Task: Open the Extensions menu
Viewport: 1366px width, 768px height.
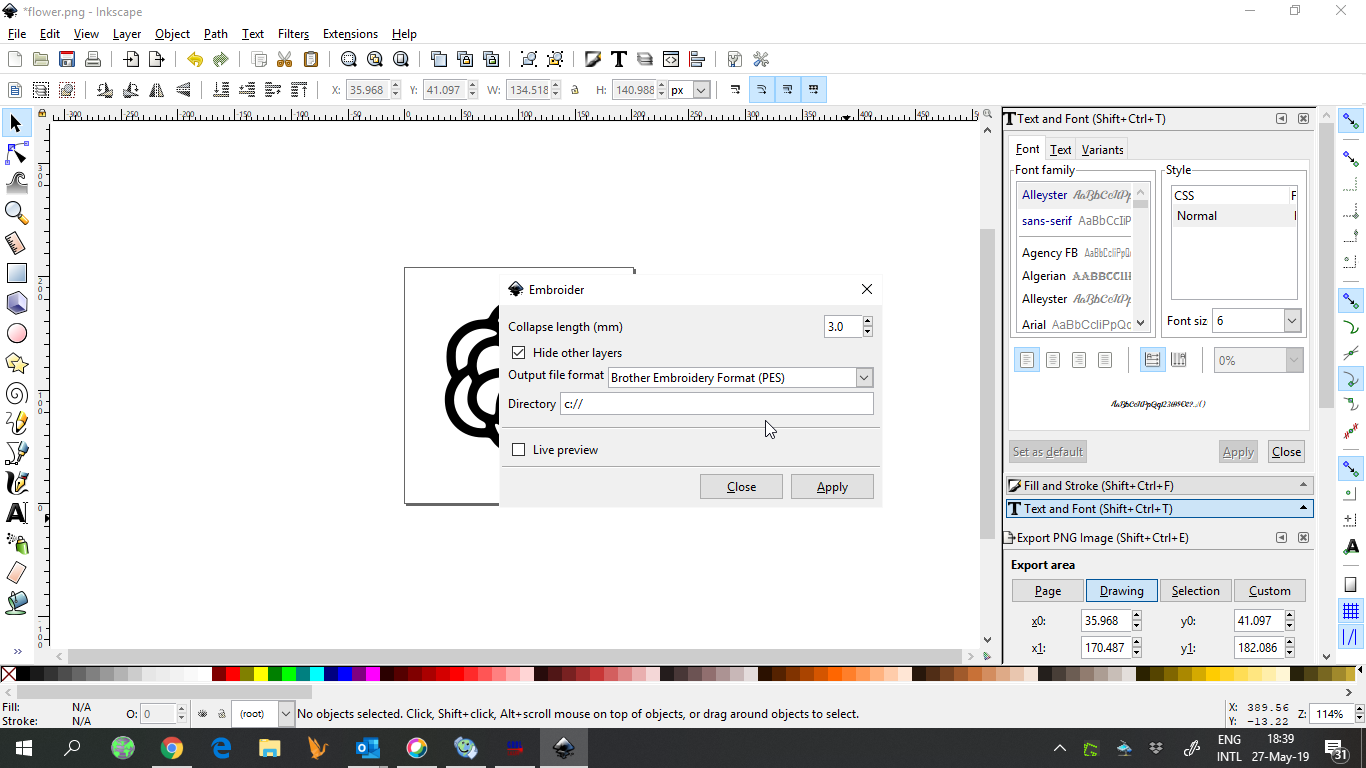Action: pyautogui.click(x=350, y=34)
